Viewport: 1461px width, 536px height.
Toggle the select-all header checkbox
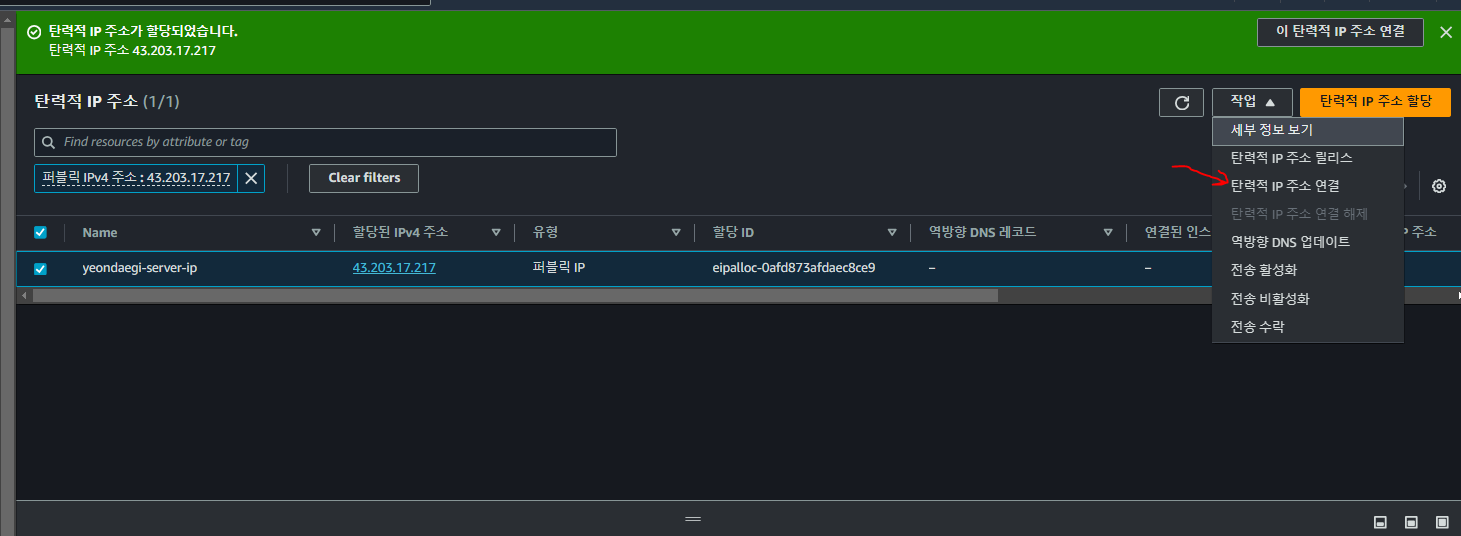41,232
